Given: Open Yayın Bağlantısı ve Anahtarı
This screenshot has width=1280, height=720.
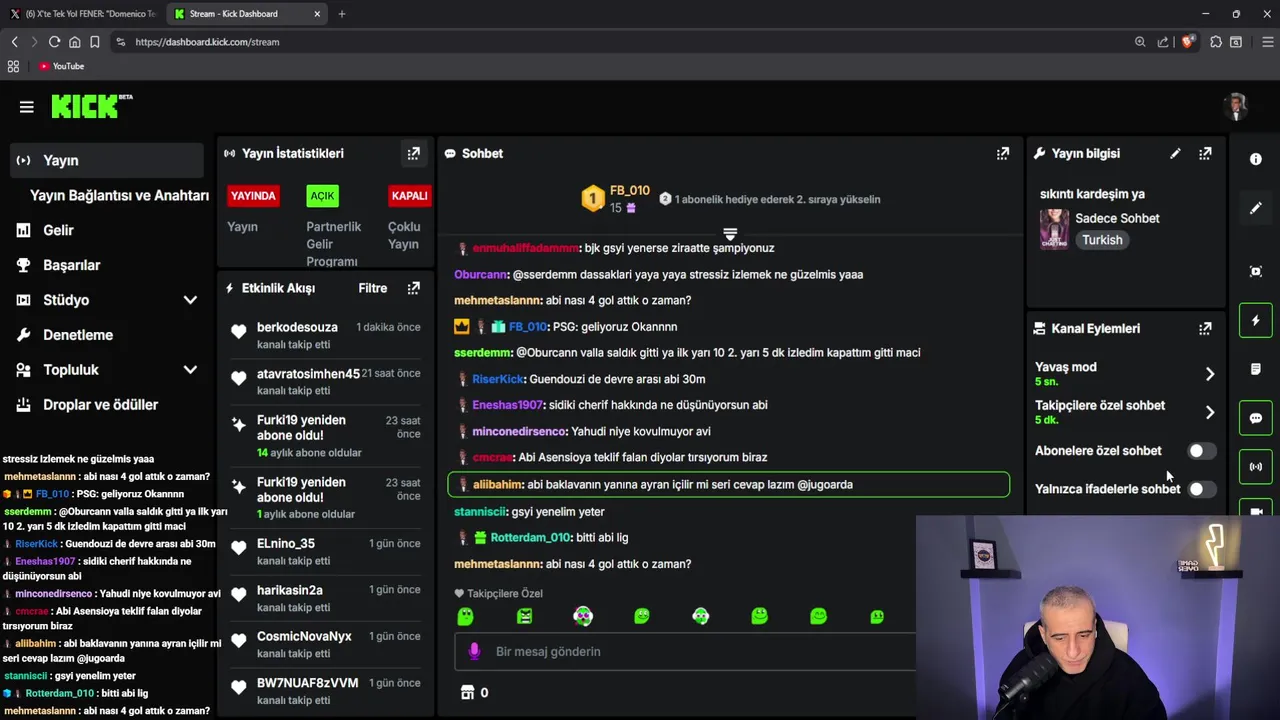Looking at the screenshot, I should (x=119, y=195).
